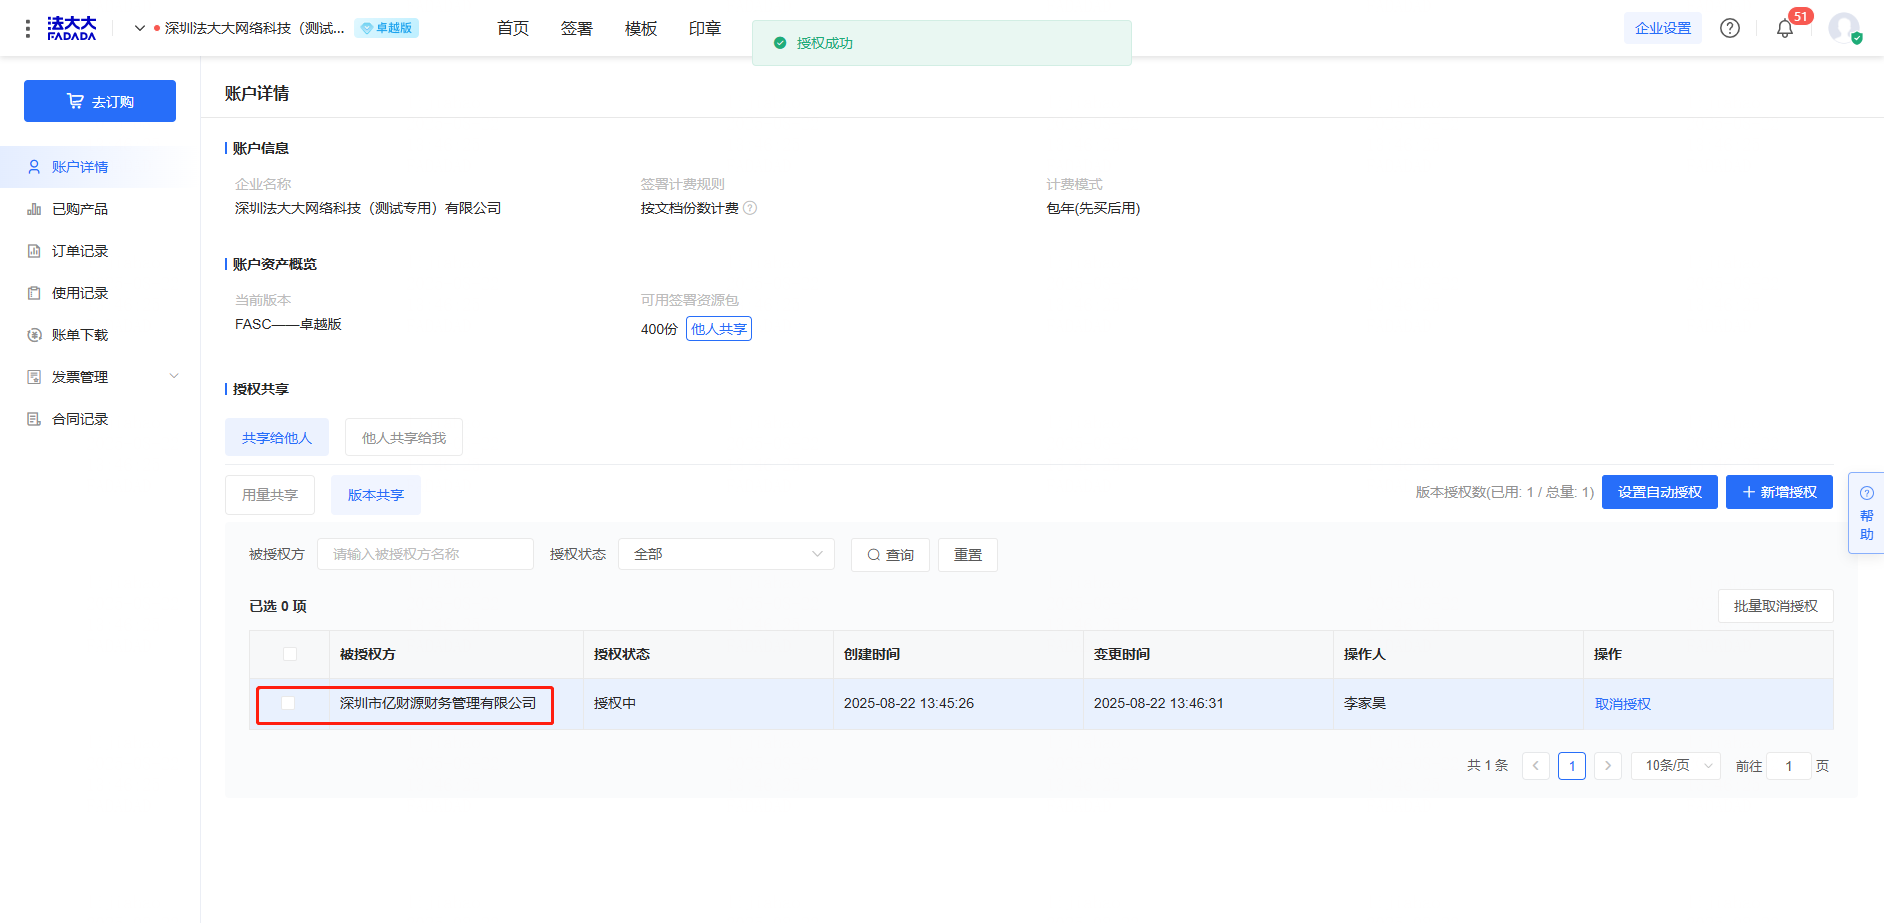
Task: Open 印章 menu
Action: coord(705,28)
